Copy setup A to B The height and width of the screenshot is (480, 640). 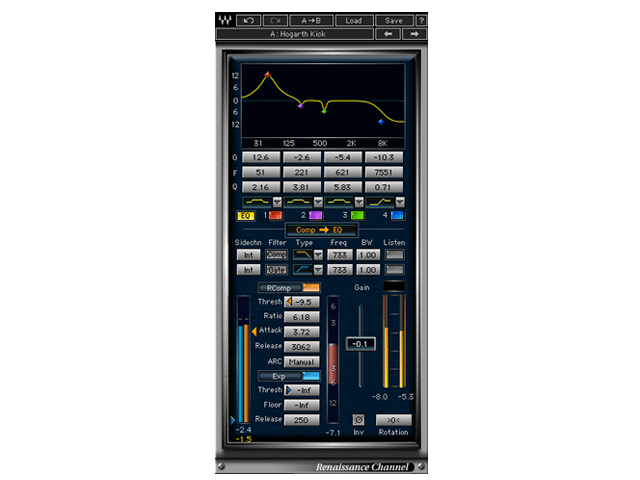(311, 20)
